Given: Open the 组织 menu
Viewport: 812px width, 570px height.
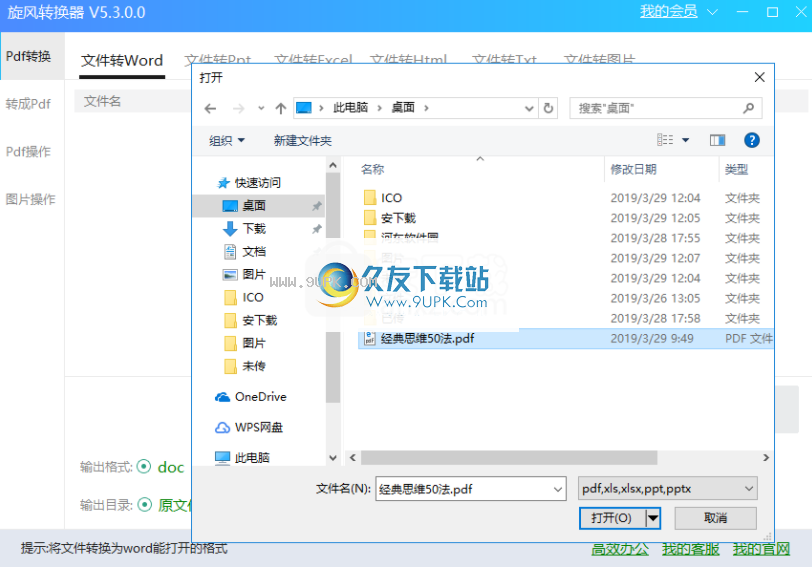Looking at the screenshot, I should pyautogui.click(x=227, y=140).
